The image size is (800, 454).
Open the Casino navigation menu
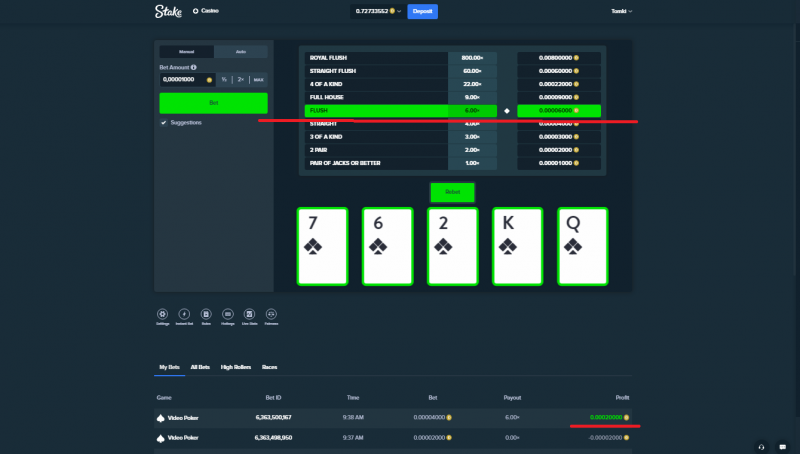point(206,11)
